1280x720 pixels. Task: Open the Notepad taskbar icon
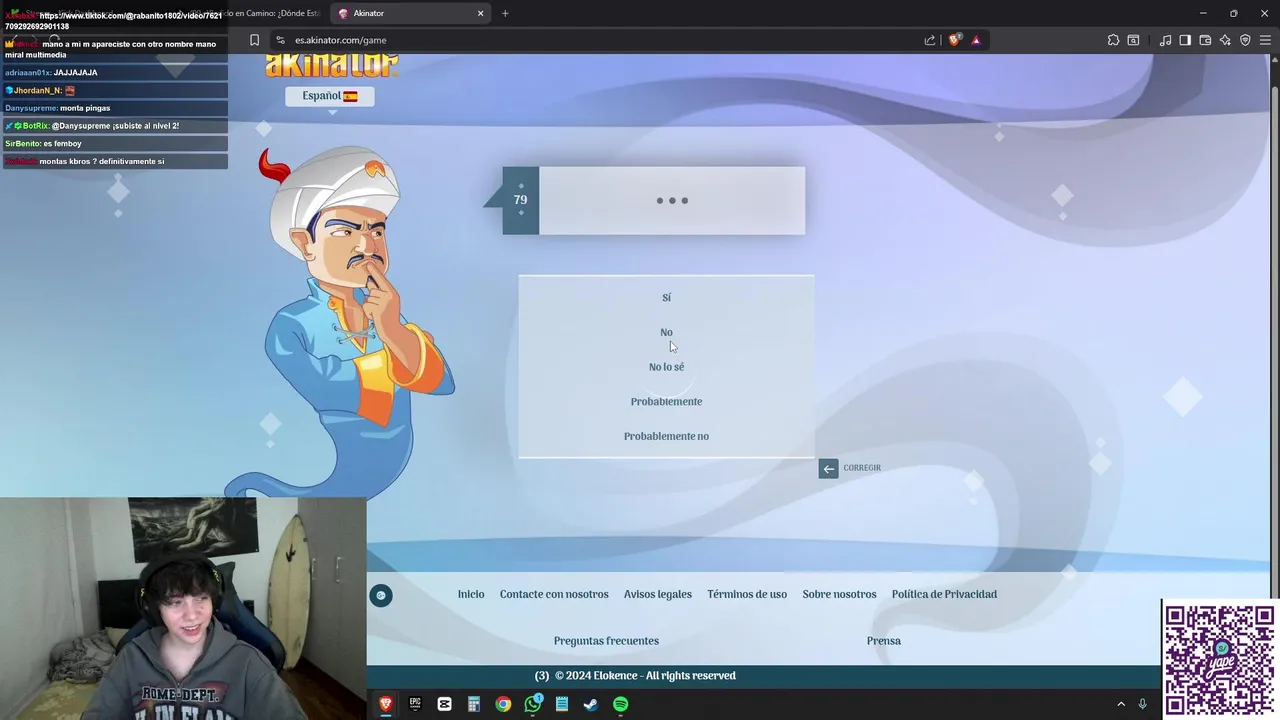point(562,704)
